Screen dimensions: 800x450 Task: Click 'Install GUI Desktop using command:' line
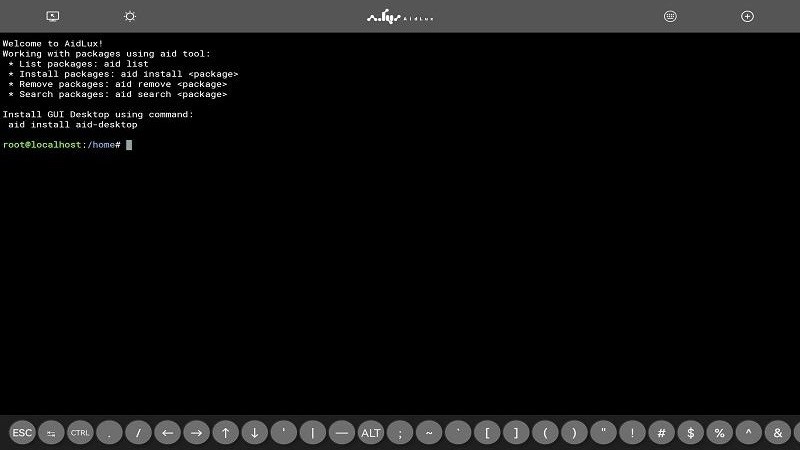[x=98, y=114]
